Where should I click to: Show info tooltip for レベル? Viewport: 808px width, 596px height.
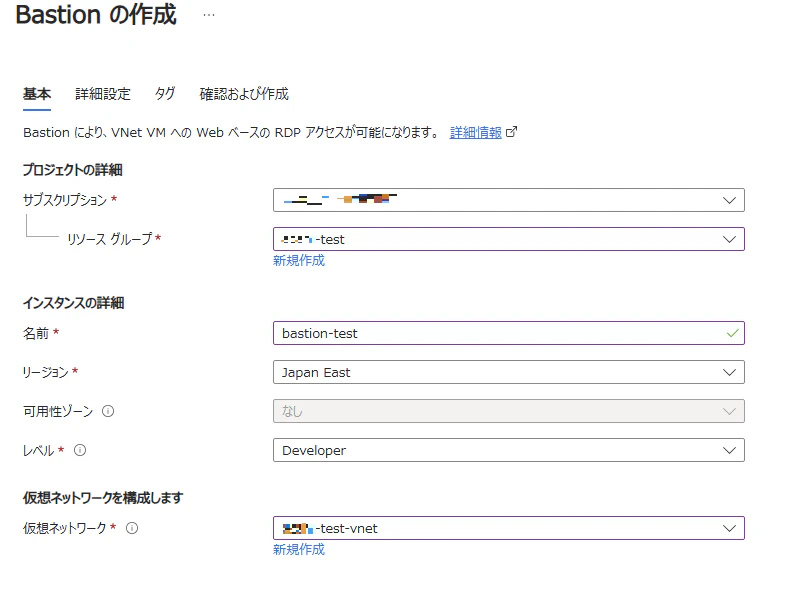[x=80, y=450]
